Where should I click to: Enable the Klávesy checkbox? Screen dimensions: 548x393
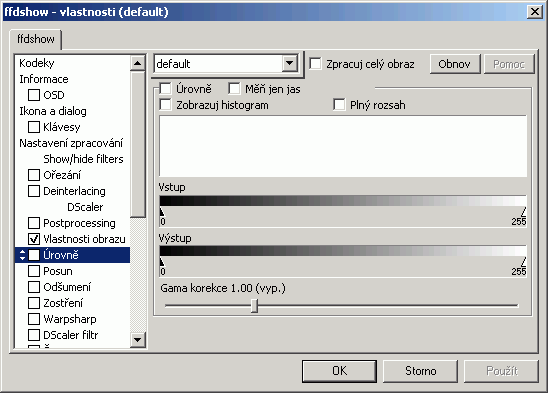tap(34, 127)
